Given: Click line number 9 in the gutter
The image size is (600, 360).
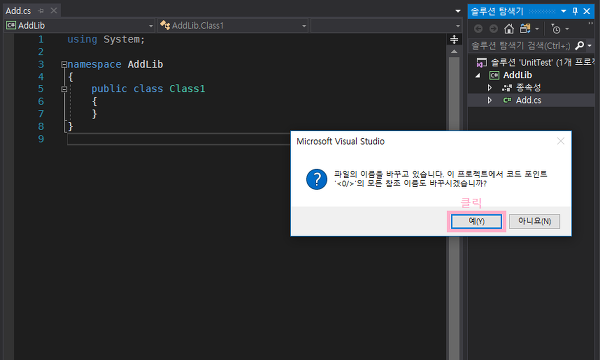Looking at the screenshot, I should 41,139.
